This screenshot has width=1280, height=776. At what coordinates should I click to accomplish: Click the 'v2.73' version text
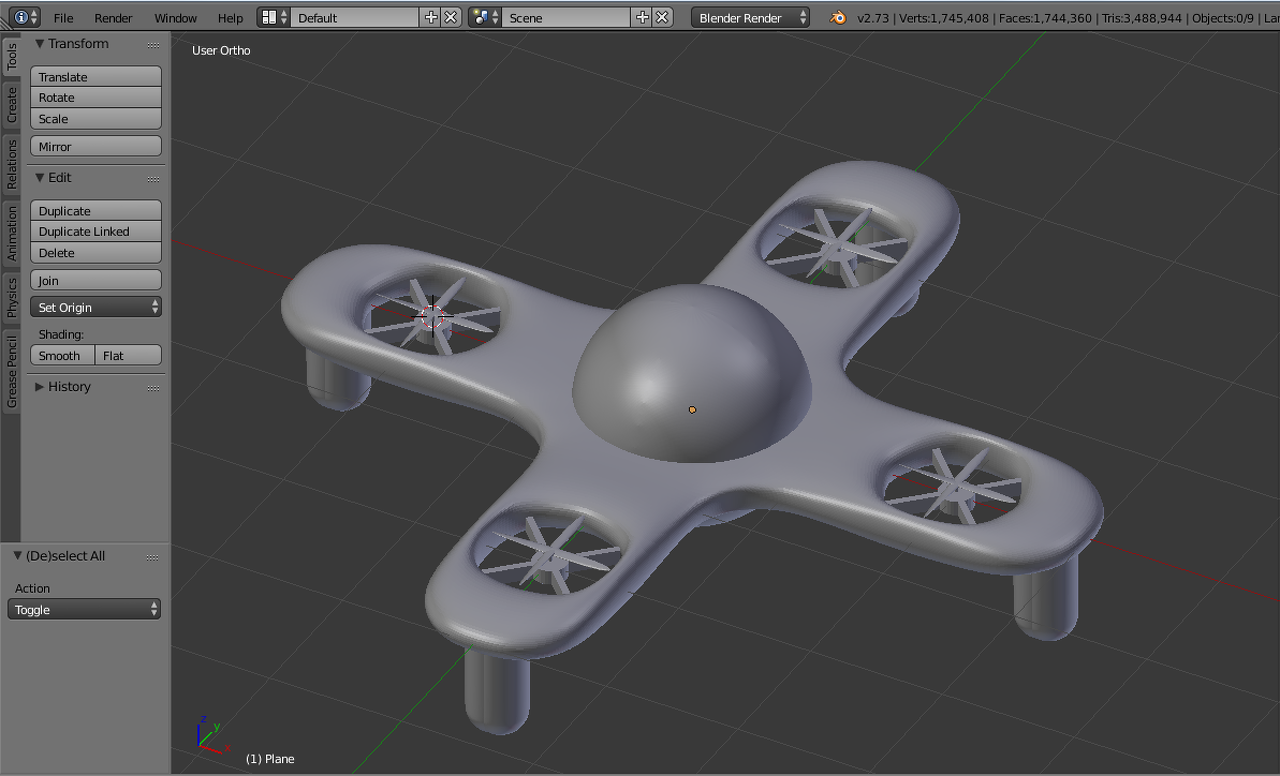coord(875,18)
